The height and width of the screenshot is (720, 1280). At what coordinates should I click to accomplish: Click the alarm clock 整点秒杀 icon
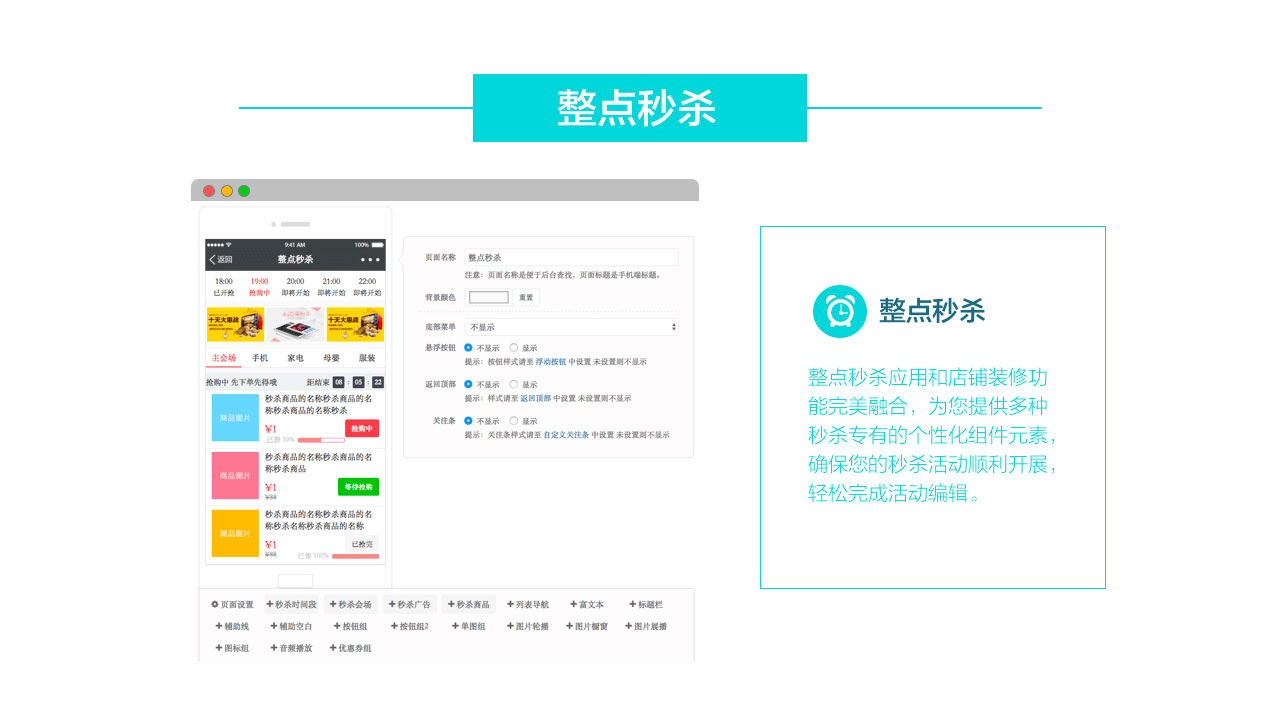click(840, 311)
